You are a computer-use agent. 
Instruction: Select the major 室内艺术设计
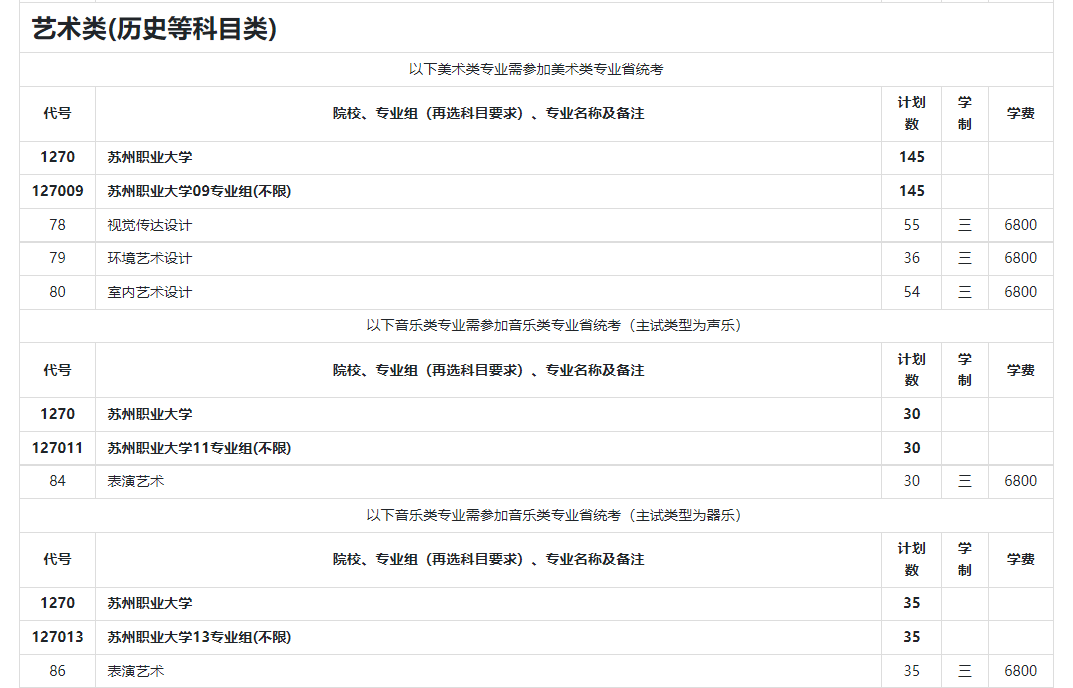150,292
